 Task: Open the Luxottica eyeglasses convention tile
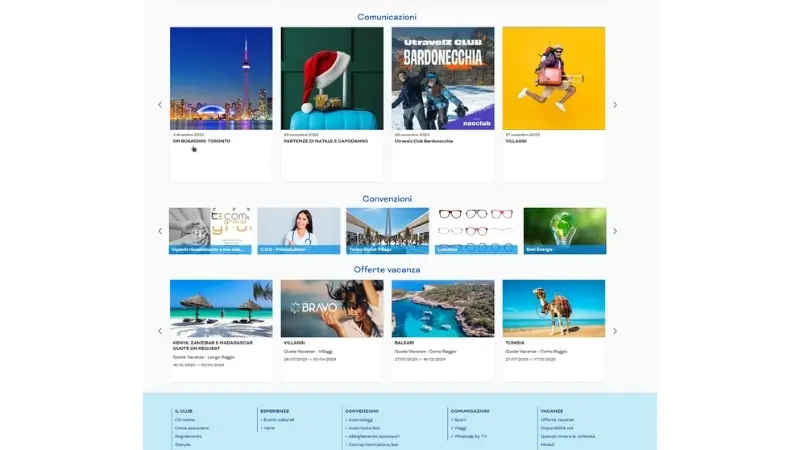click(x=476, y=231)
